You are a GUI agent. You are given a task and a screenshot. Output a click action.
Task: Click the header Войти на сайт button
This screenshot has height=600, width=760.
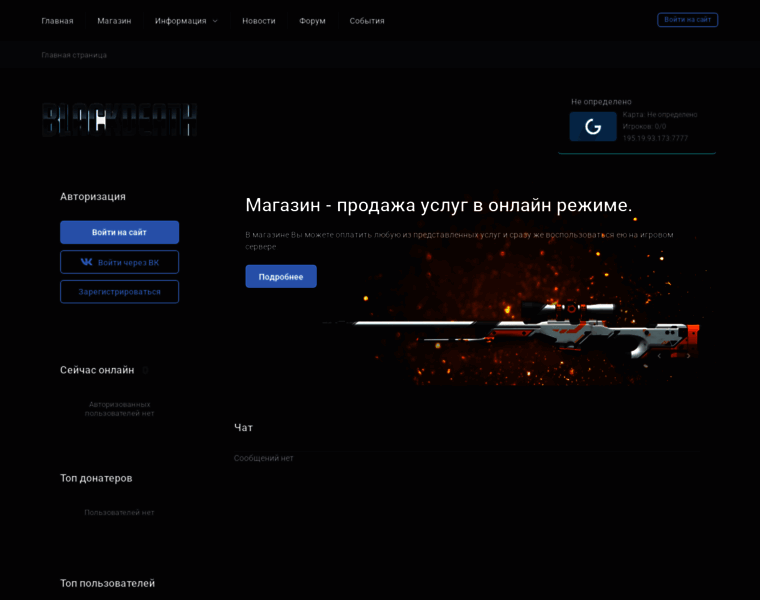[687, 20]
